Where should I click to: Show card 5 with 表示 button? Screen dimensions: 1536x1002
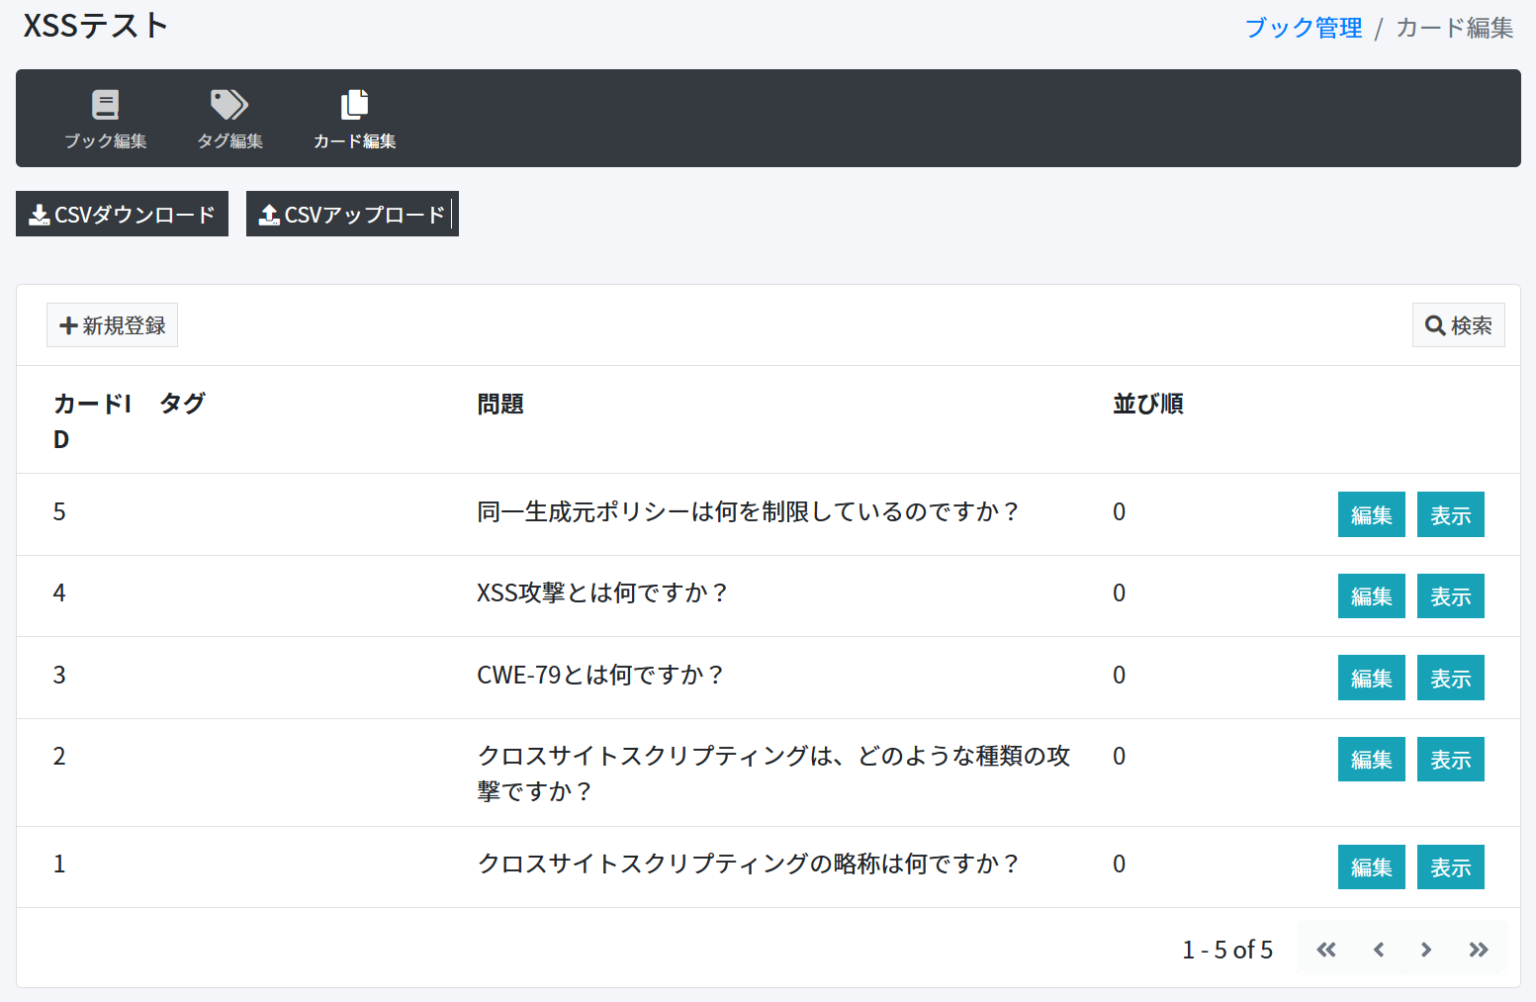[1450, 515]
